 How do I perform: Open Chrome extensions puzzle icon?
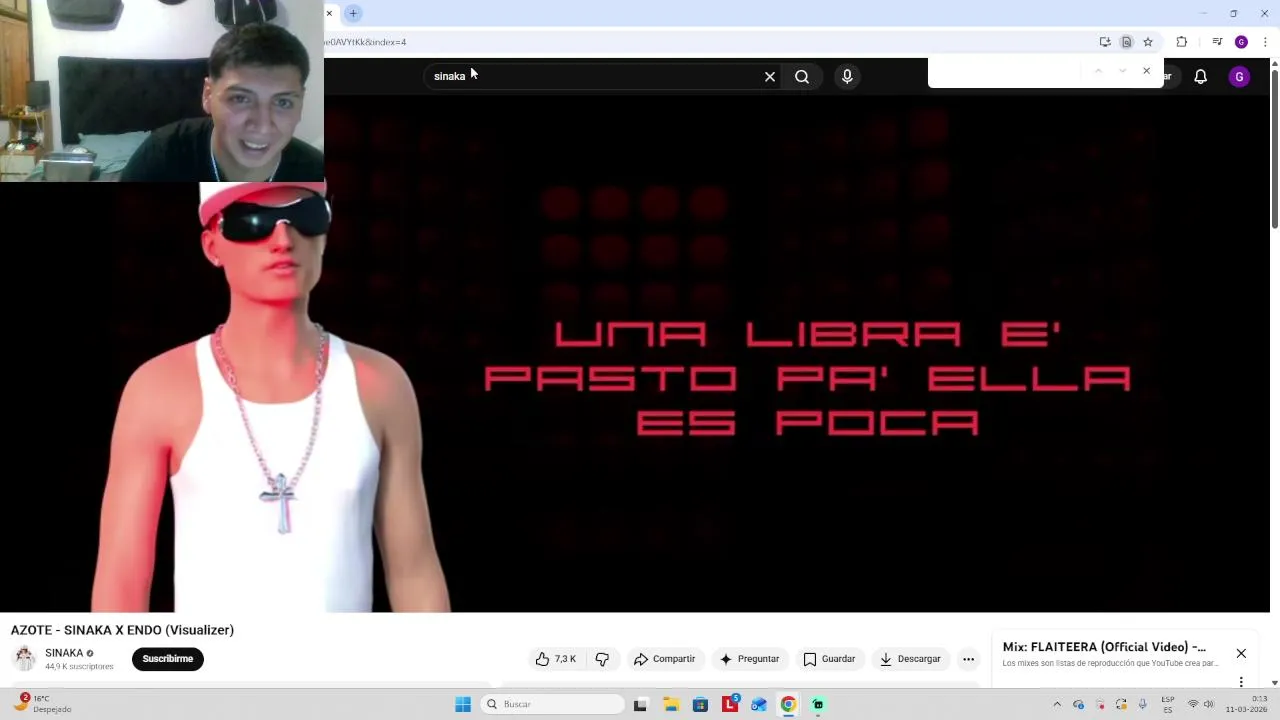(1182, 42)
